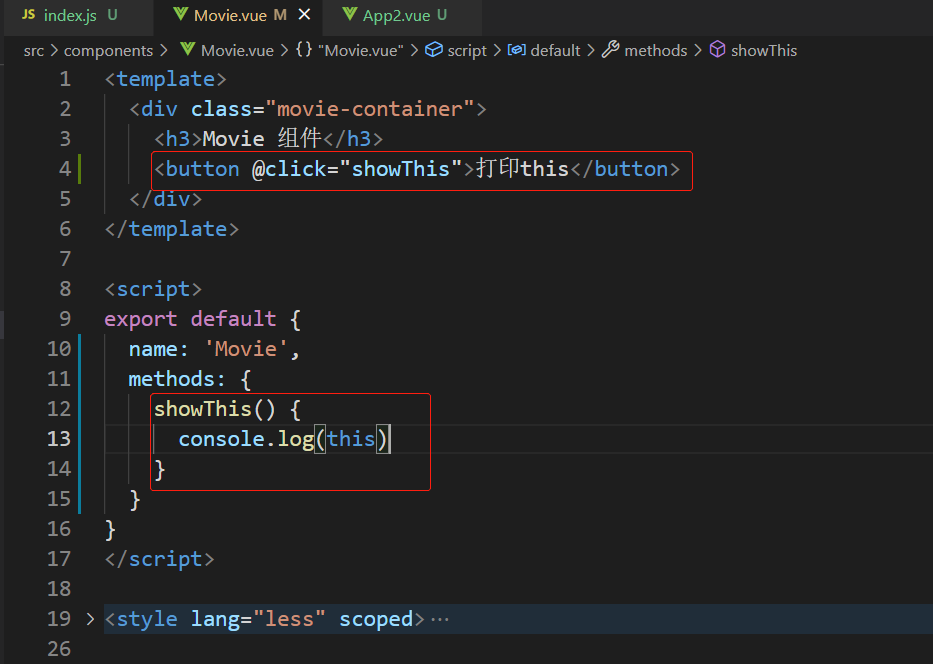Click the Vue icon in the breadcrumb
Screen dimensions: 933x664
187,49
